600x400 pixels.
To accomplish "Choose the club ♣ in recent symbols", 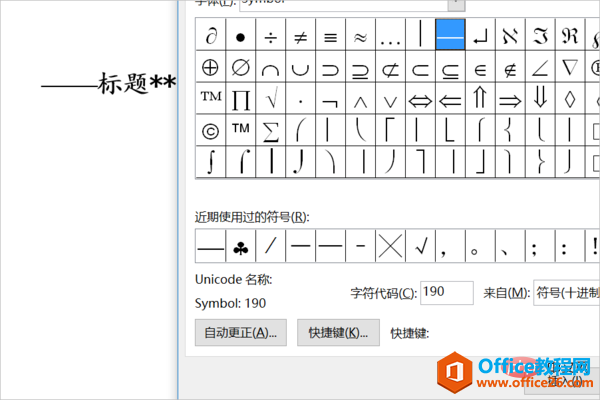I will click(241, 244).
